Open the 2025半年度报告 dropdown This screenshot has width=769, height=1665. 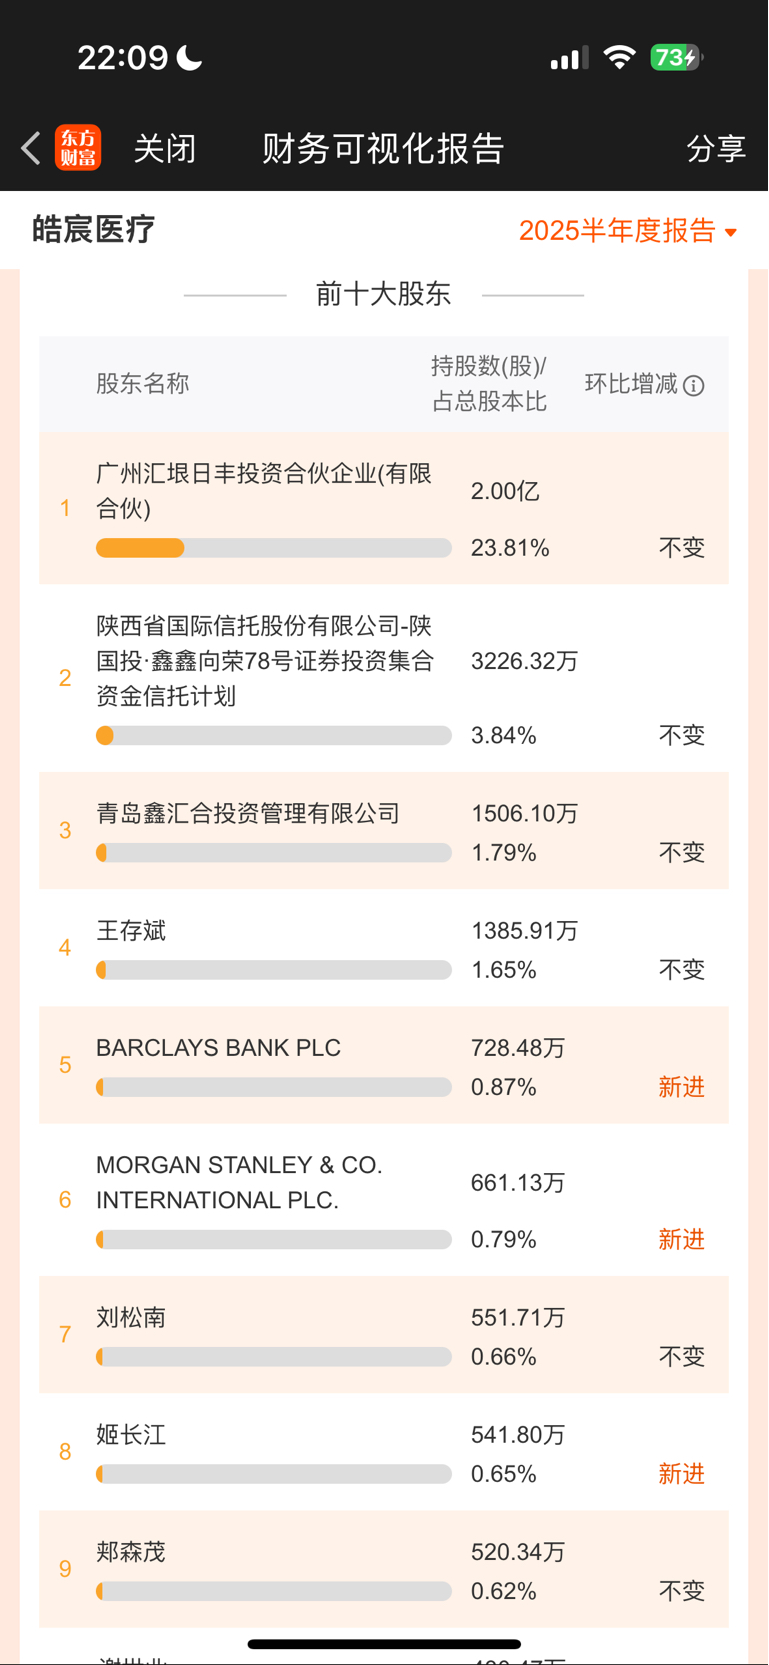[628, 231]
